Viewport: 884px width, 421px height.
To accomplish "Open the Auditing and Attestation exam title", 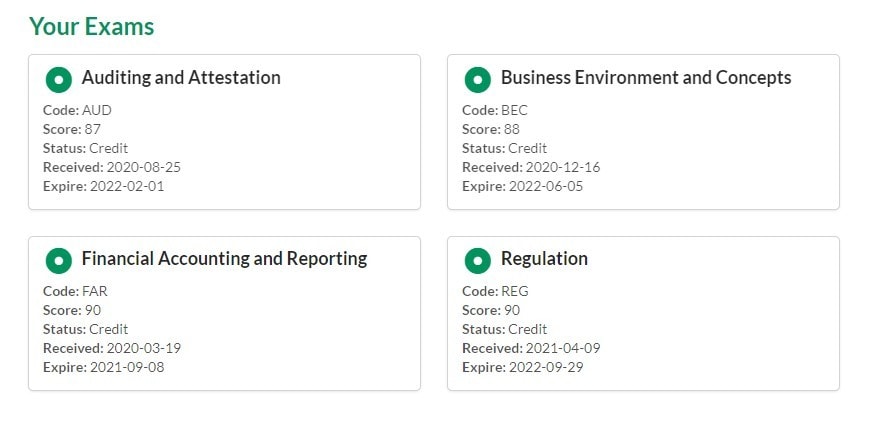I will click(x=181, y=77).
